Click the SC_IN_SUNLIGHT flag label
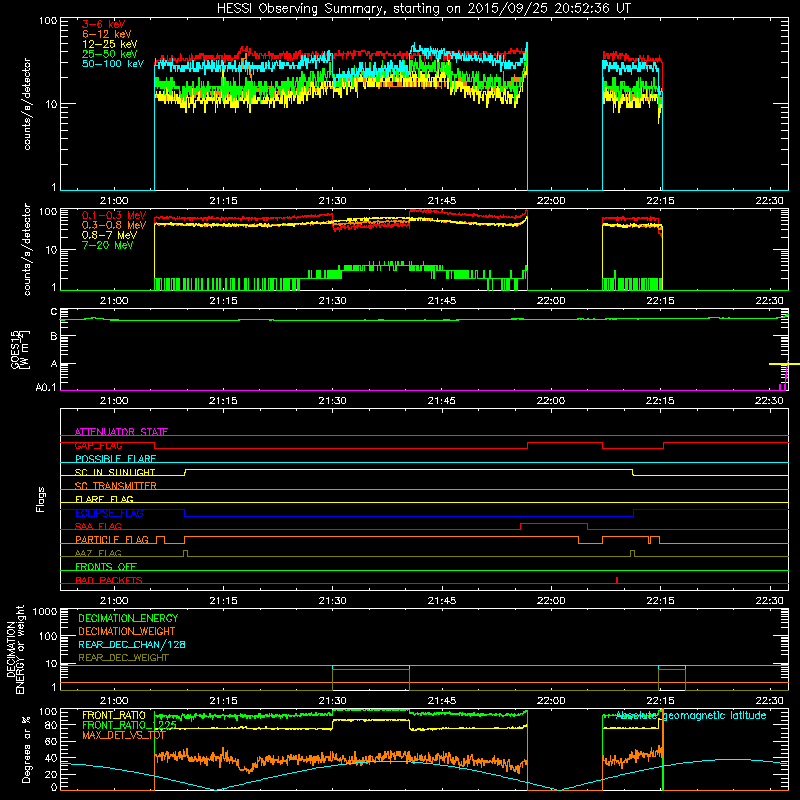800x800 pixels. pyautogui.click(x=115, y=472)
